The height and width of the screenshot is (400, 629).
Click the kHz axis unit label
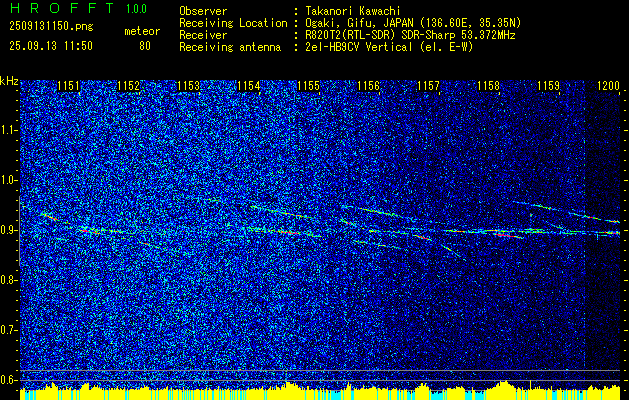pyautogui.click(x=9, y=82)
